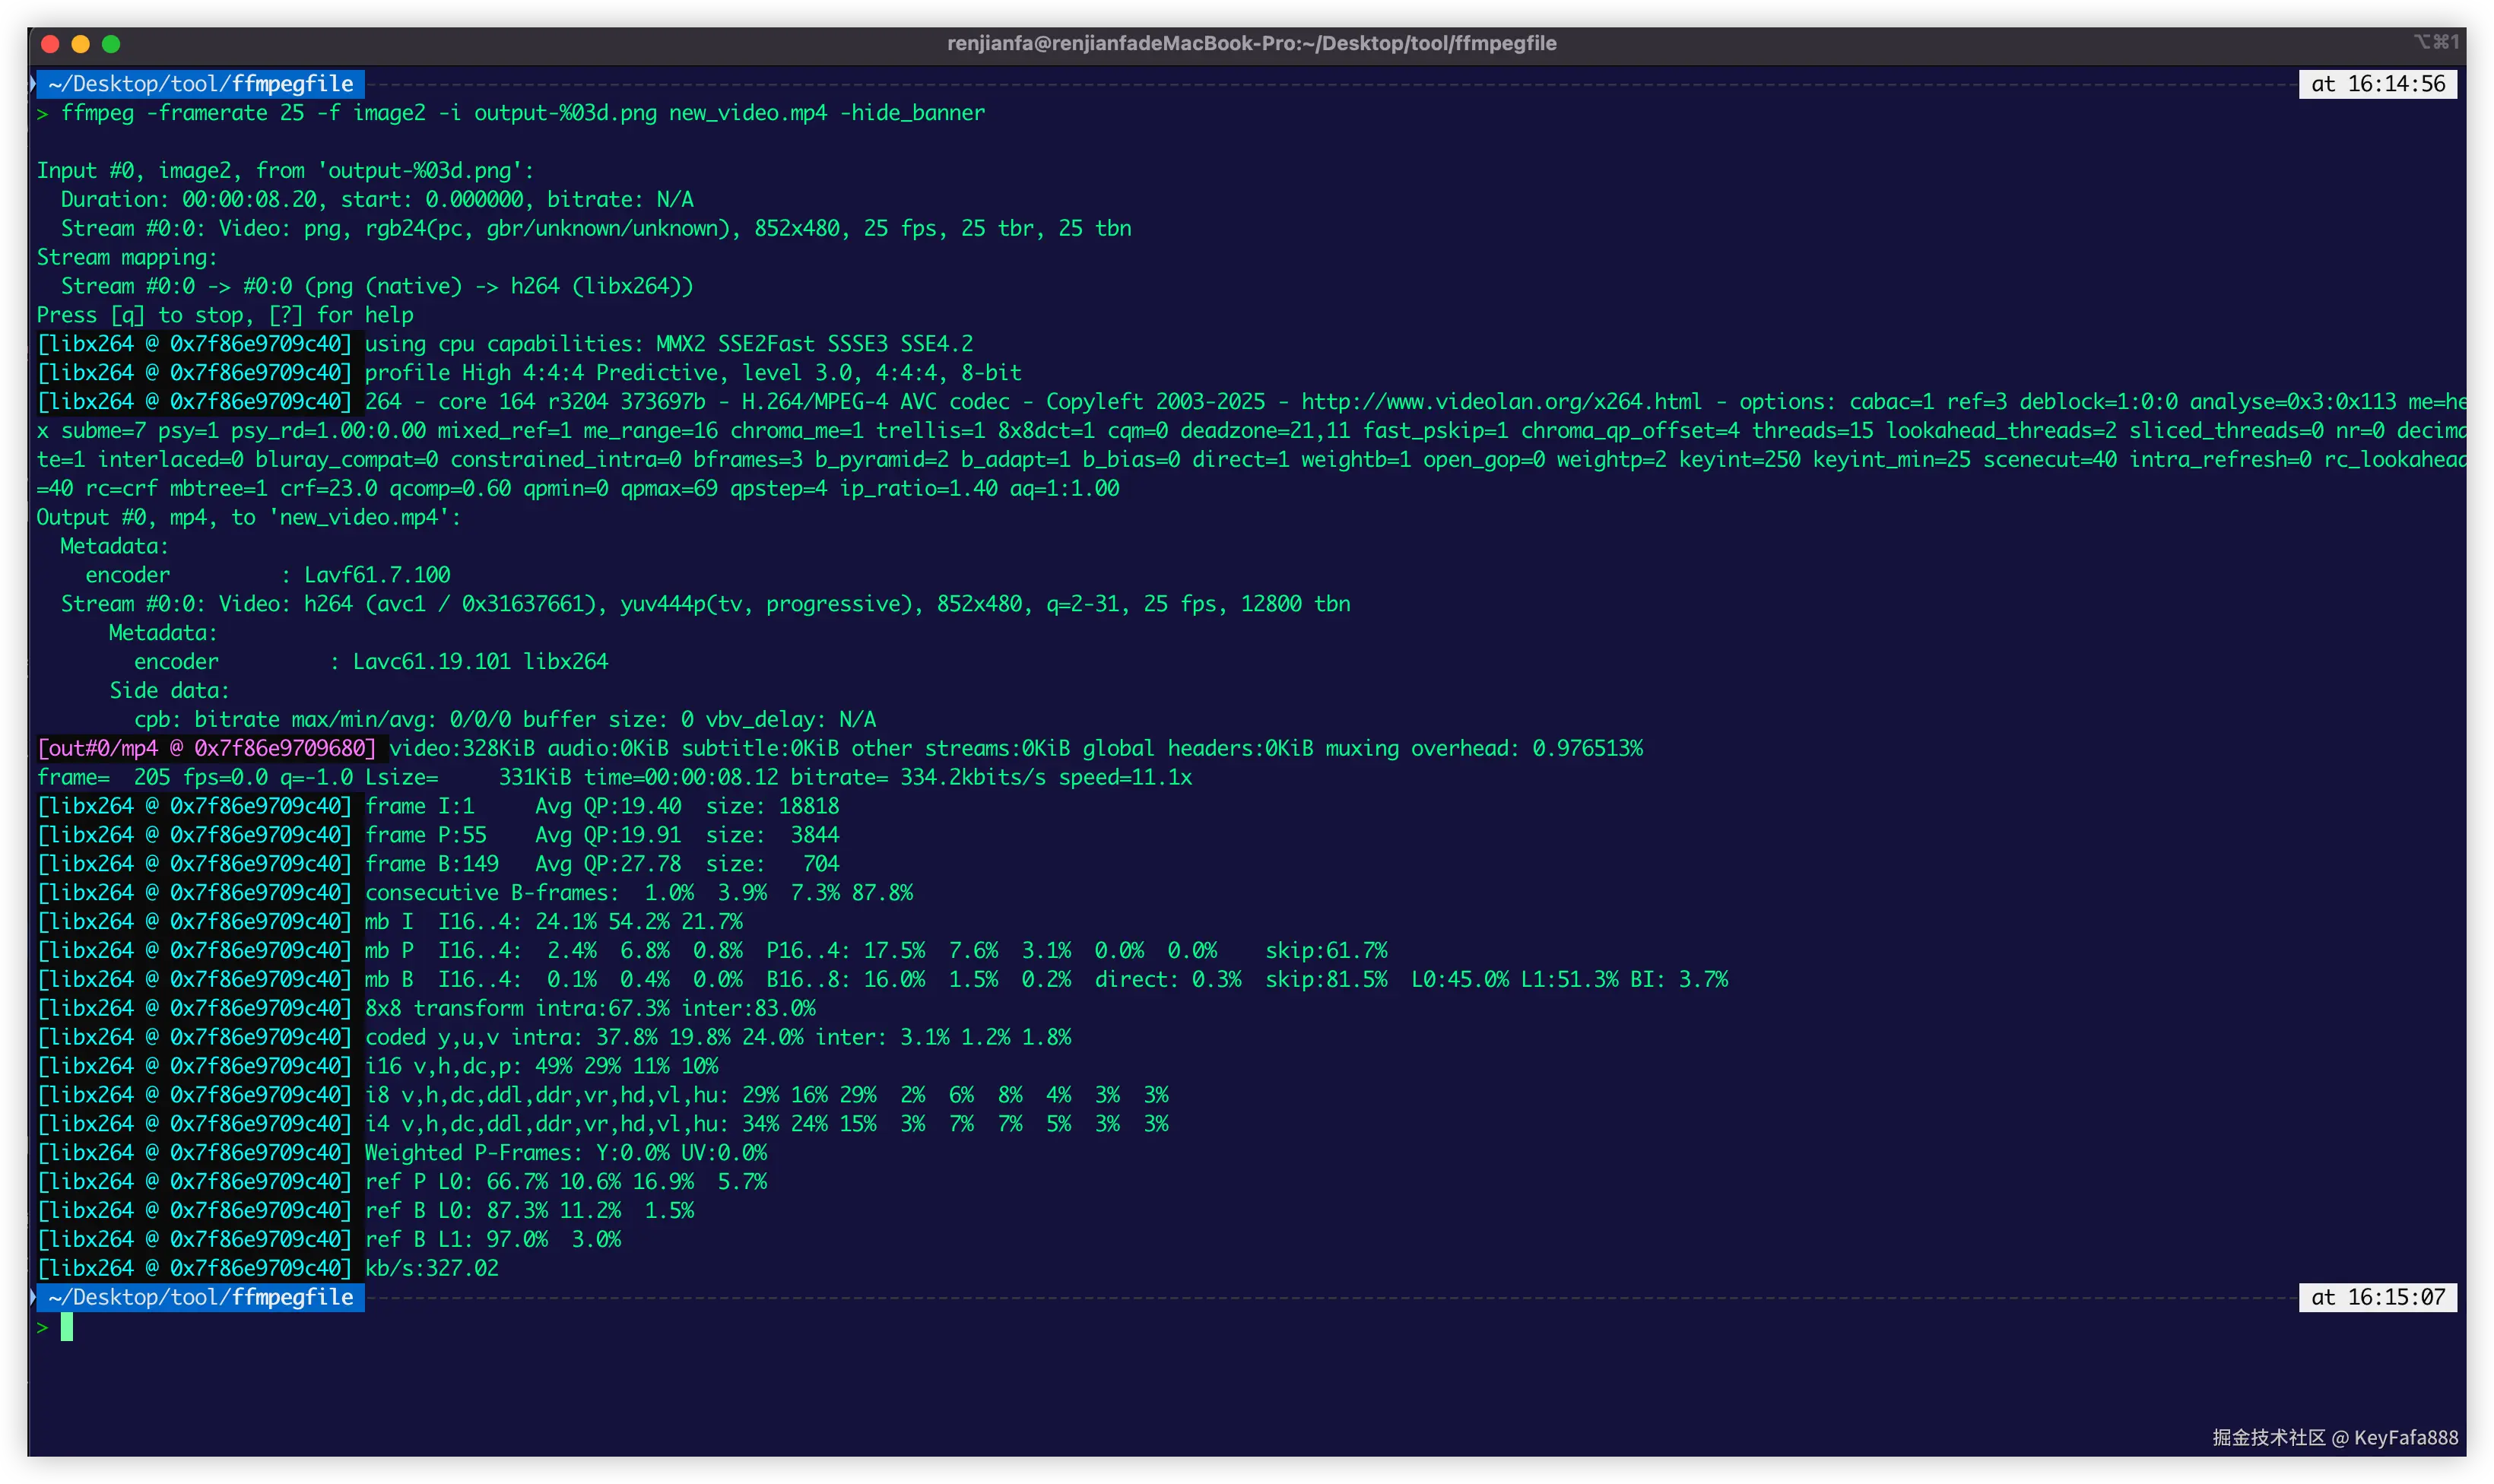Click the kb/s:327.02 line
2494x1484 pixels.
431,1268
